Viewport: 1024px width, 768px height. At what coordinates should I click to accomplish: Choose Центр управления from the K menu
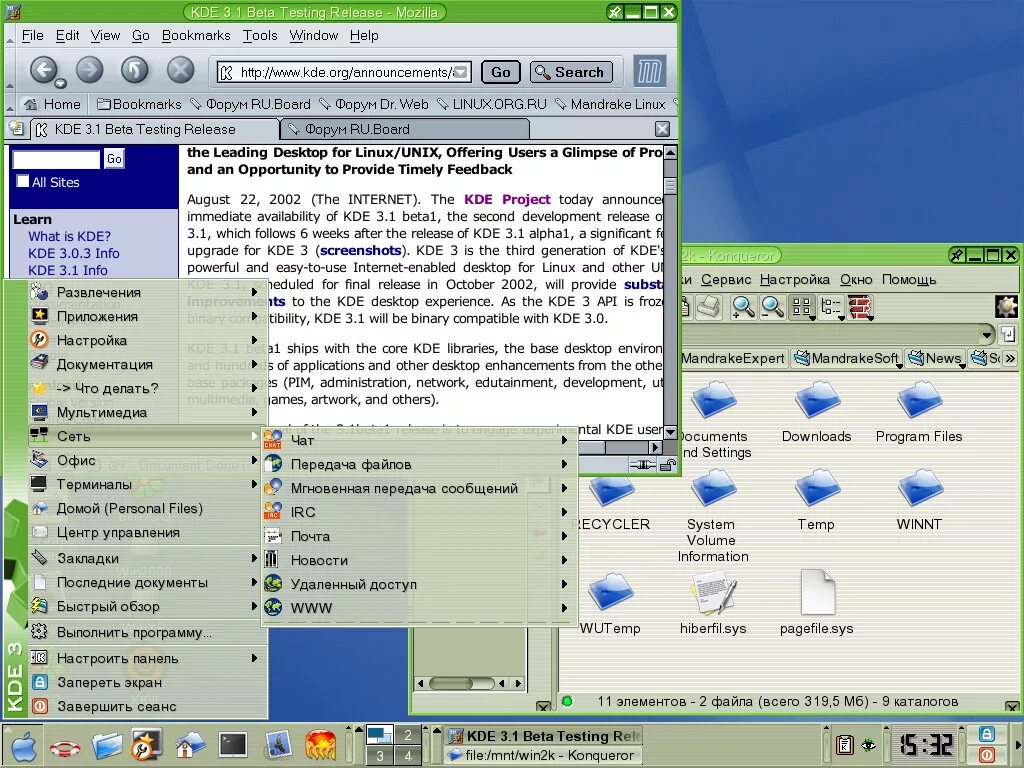[x=147, y=532]
